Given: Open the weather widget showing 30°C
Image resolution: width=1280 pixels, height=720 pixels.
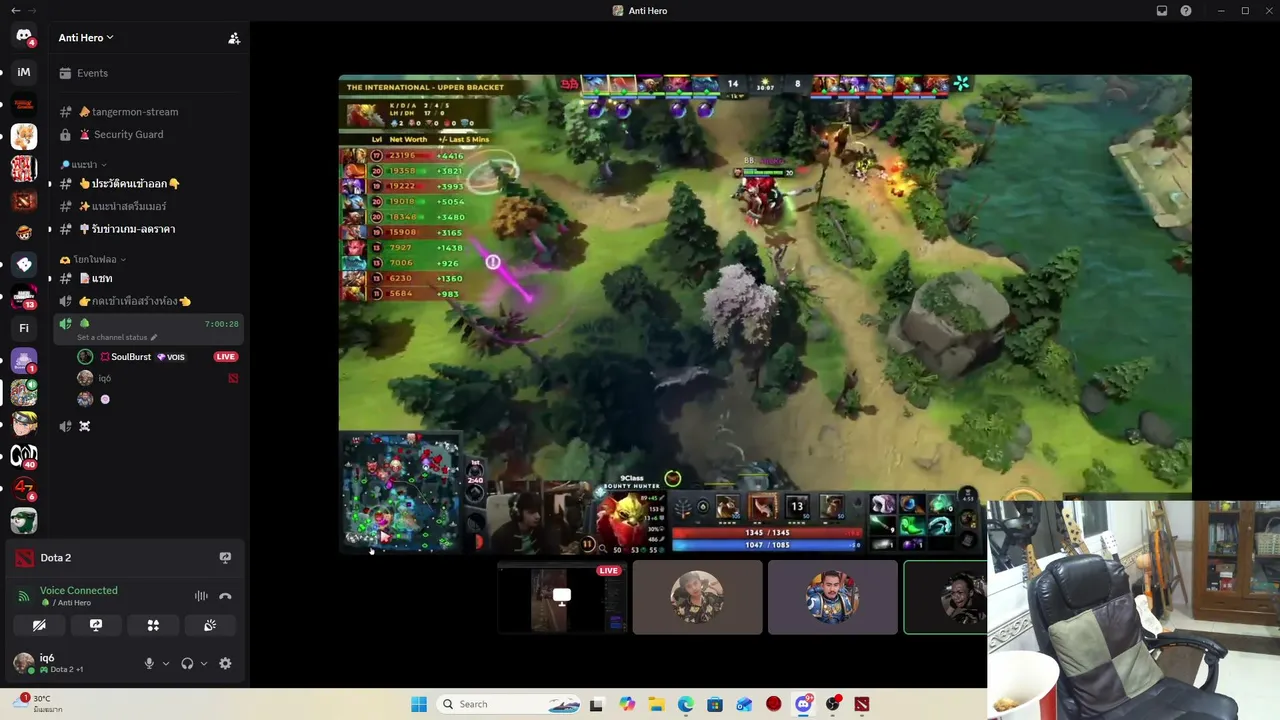Looking at the screenshot, I should [x=40, y=703].
